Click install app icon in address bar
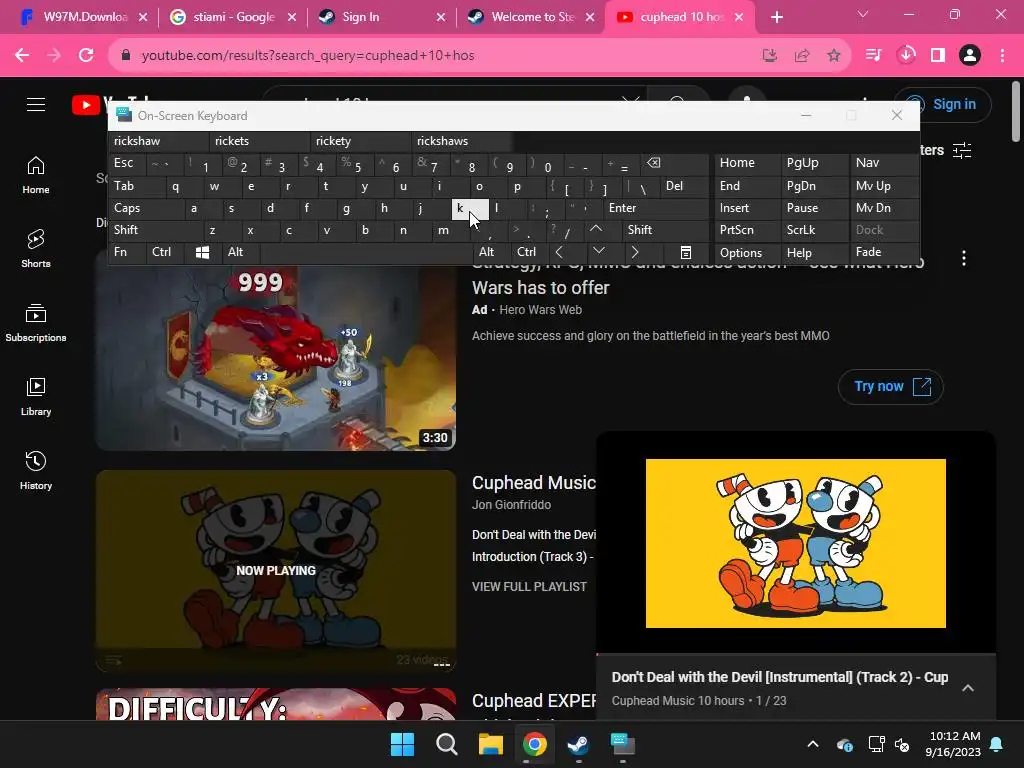Viewport: 1024px width, 768px height. click(x=770, y=56)
